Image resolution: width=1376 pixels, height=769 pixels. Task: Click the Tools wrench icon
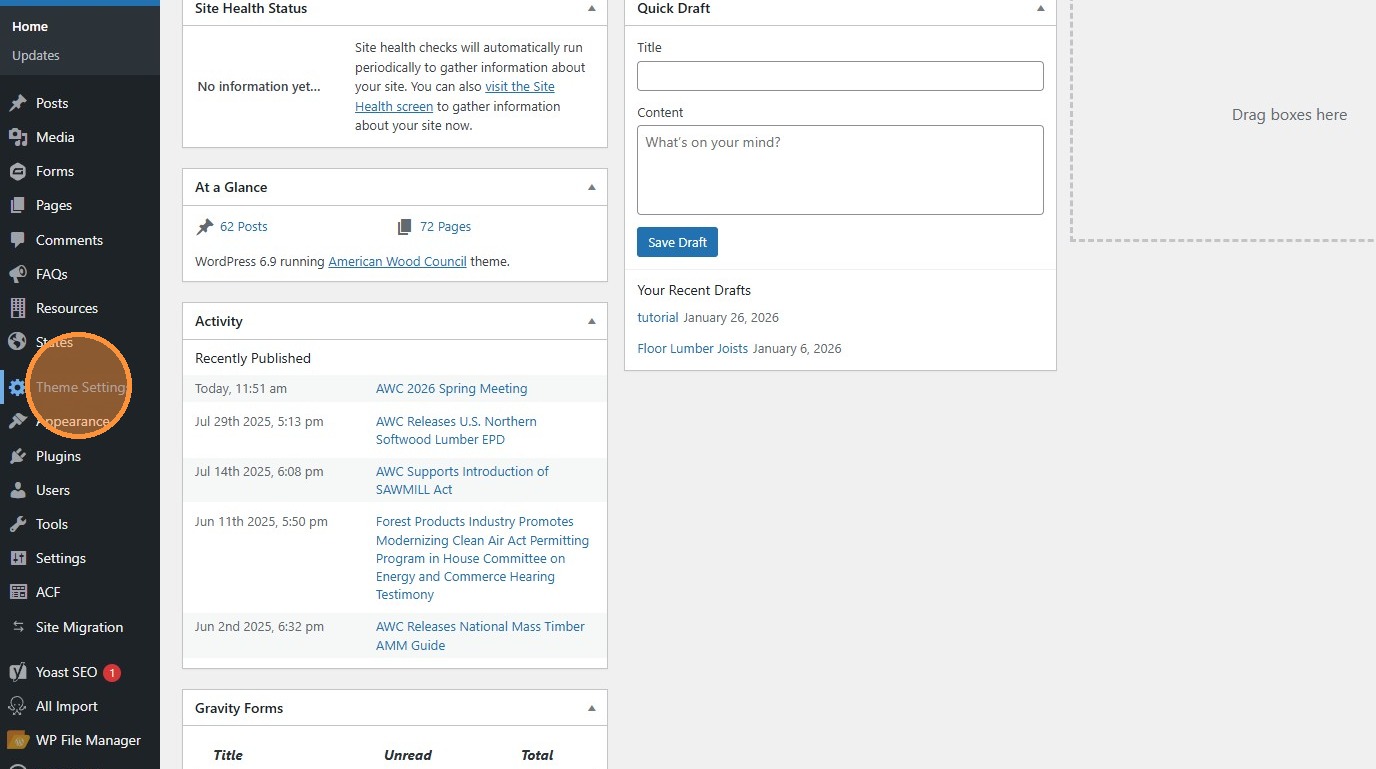point(17,524)
